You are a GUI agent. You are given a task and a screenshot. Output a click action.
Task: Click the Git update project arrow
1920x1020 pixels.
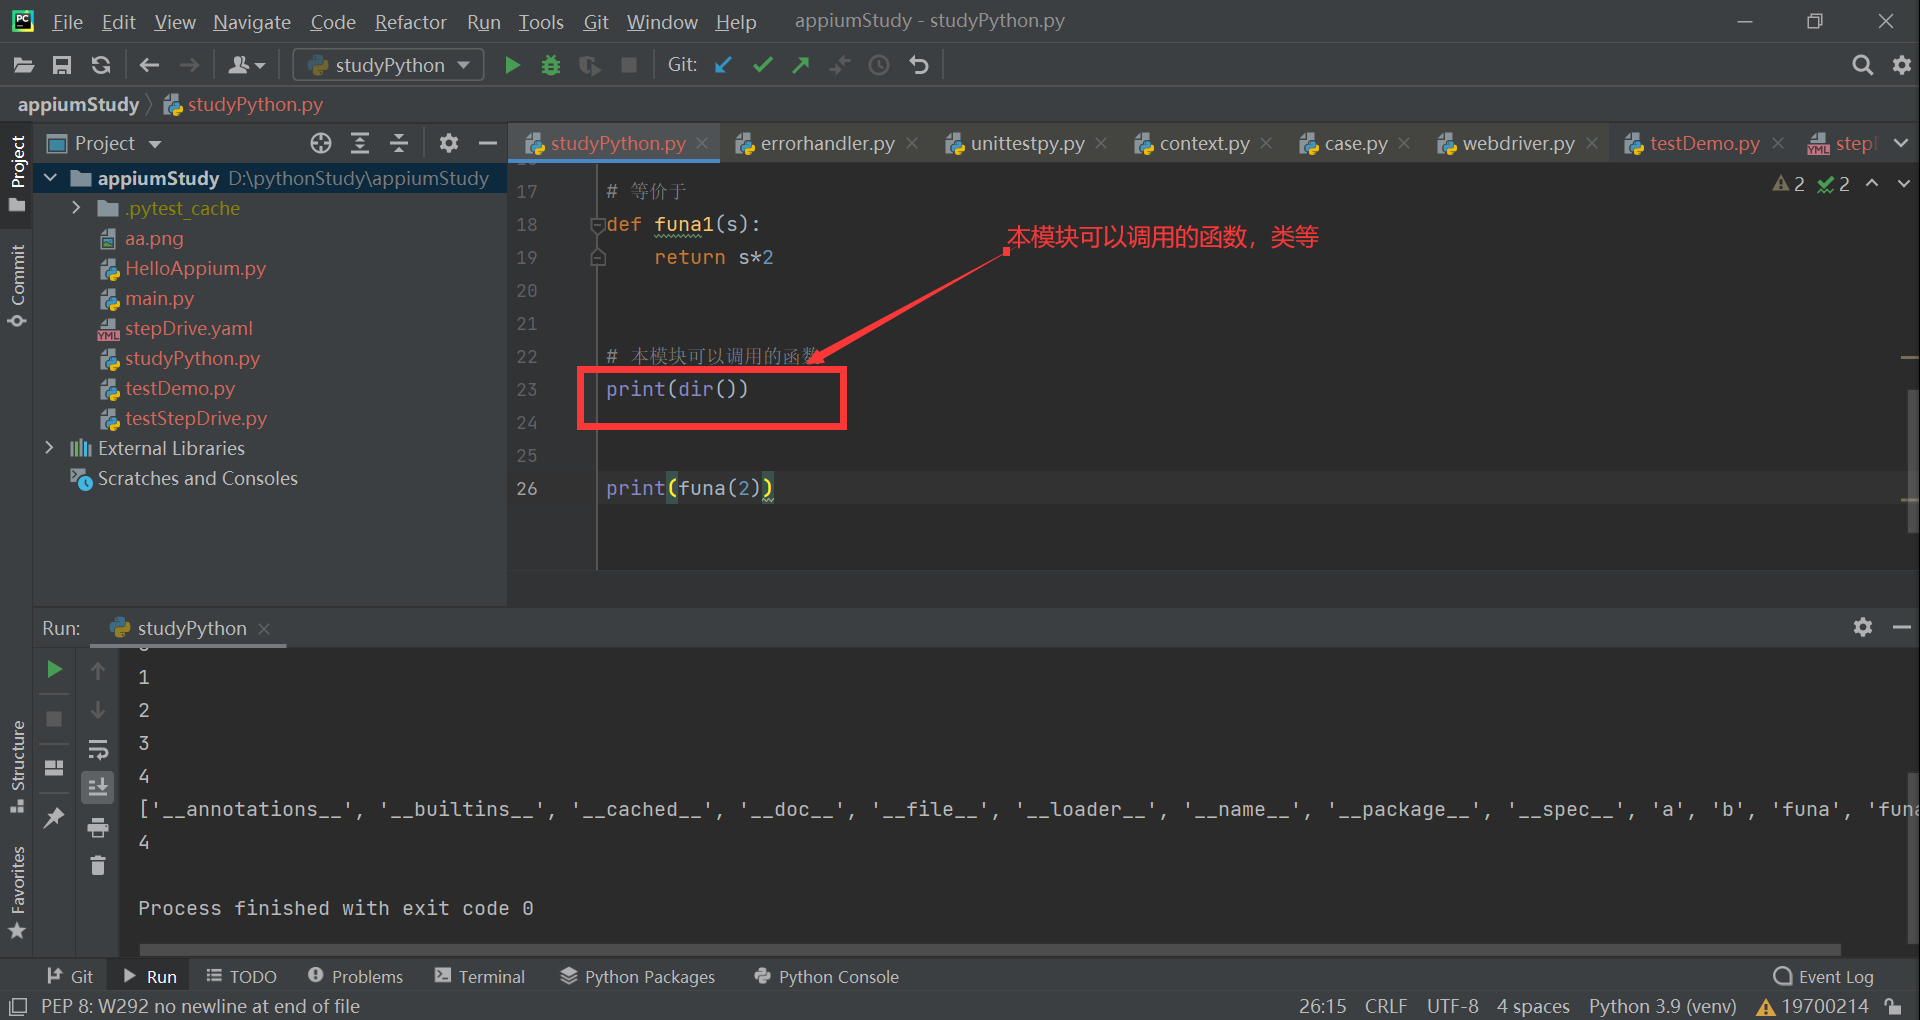[x=723, y=65]
